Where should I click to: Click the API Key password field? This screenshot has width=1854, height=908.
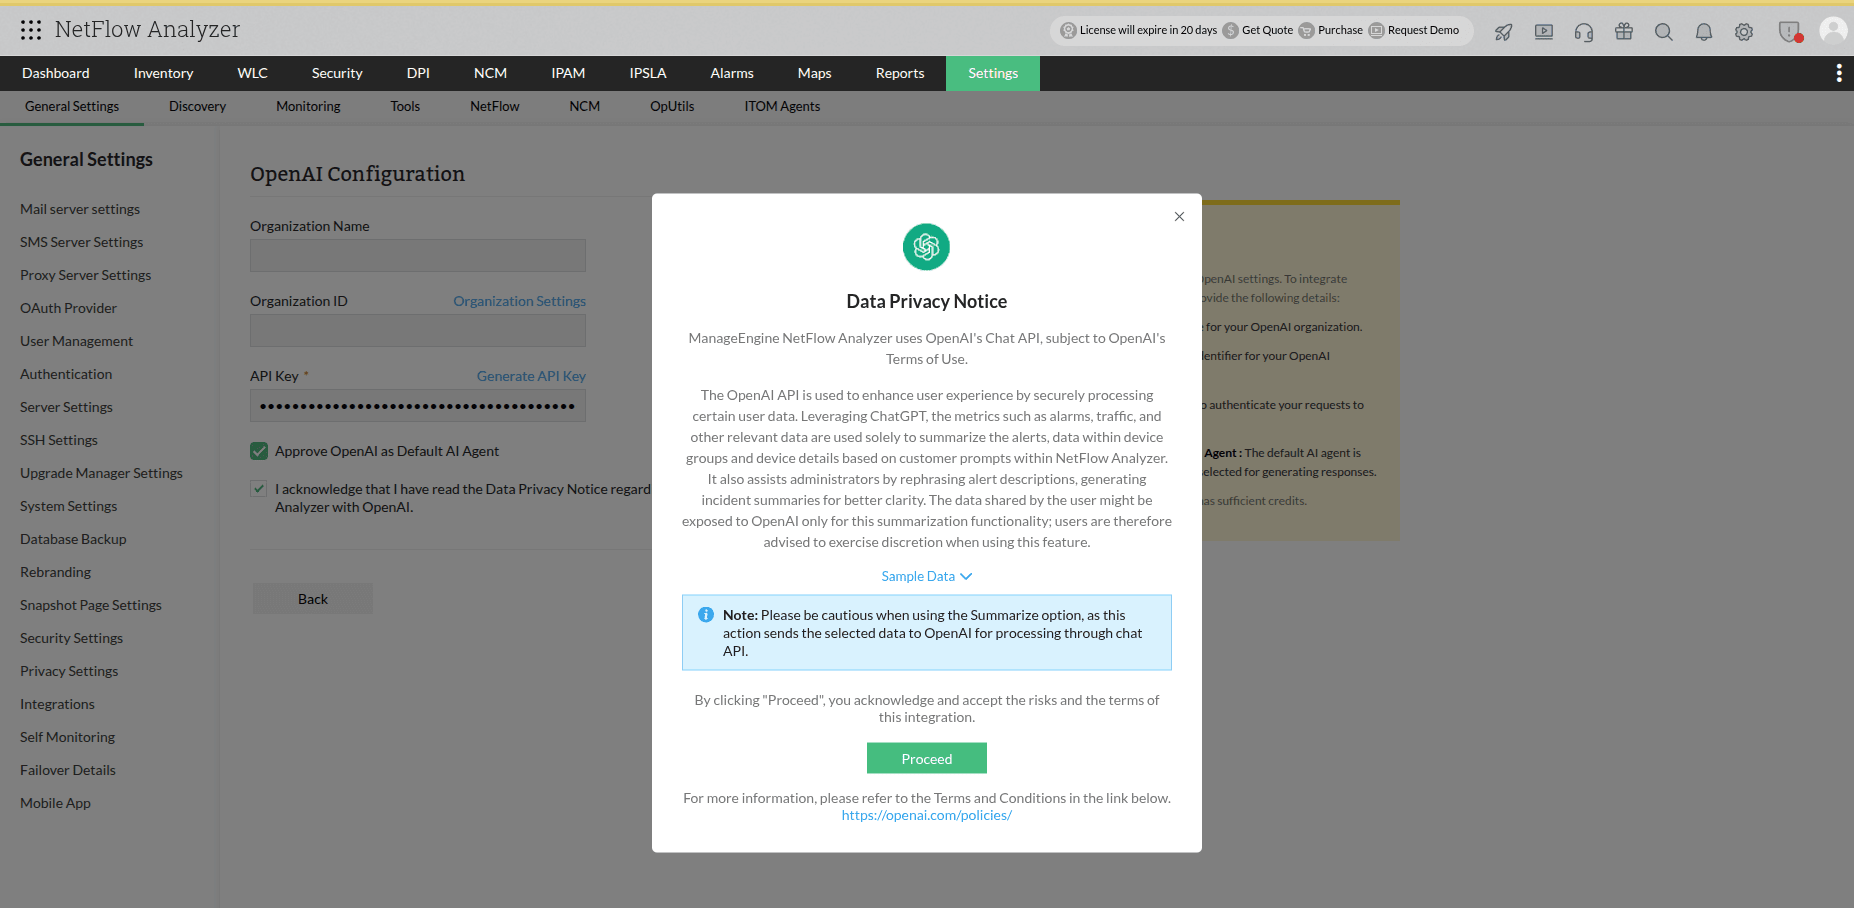[418, 406]
